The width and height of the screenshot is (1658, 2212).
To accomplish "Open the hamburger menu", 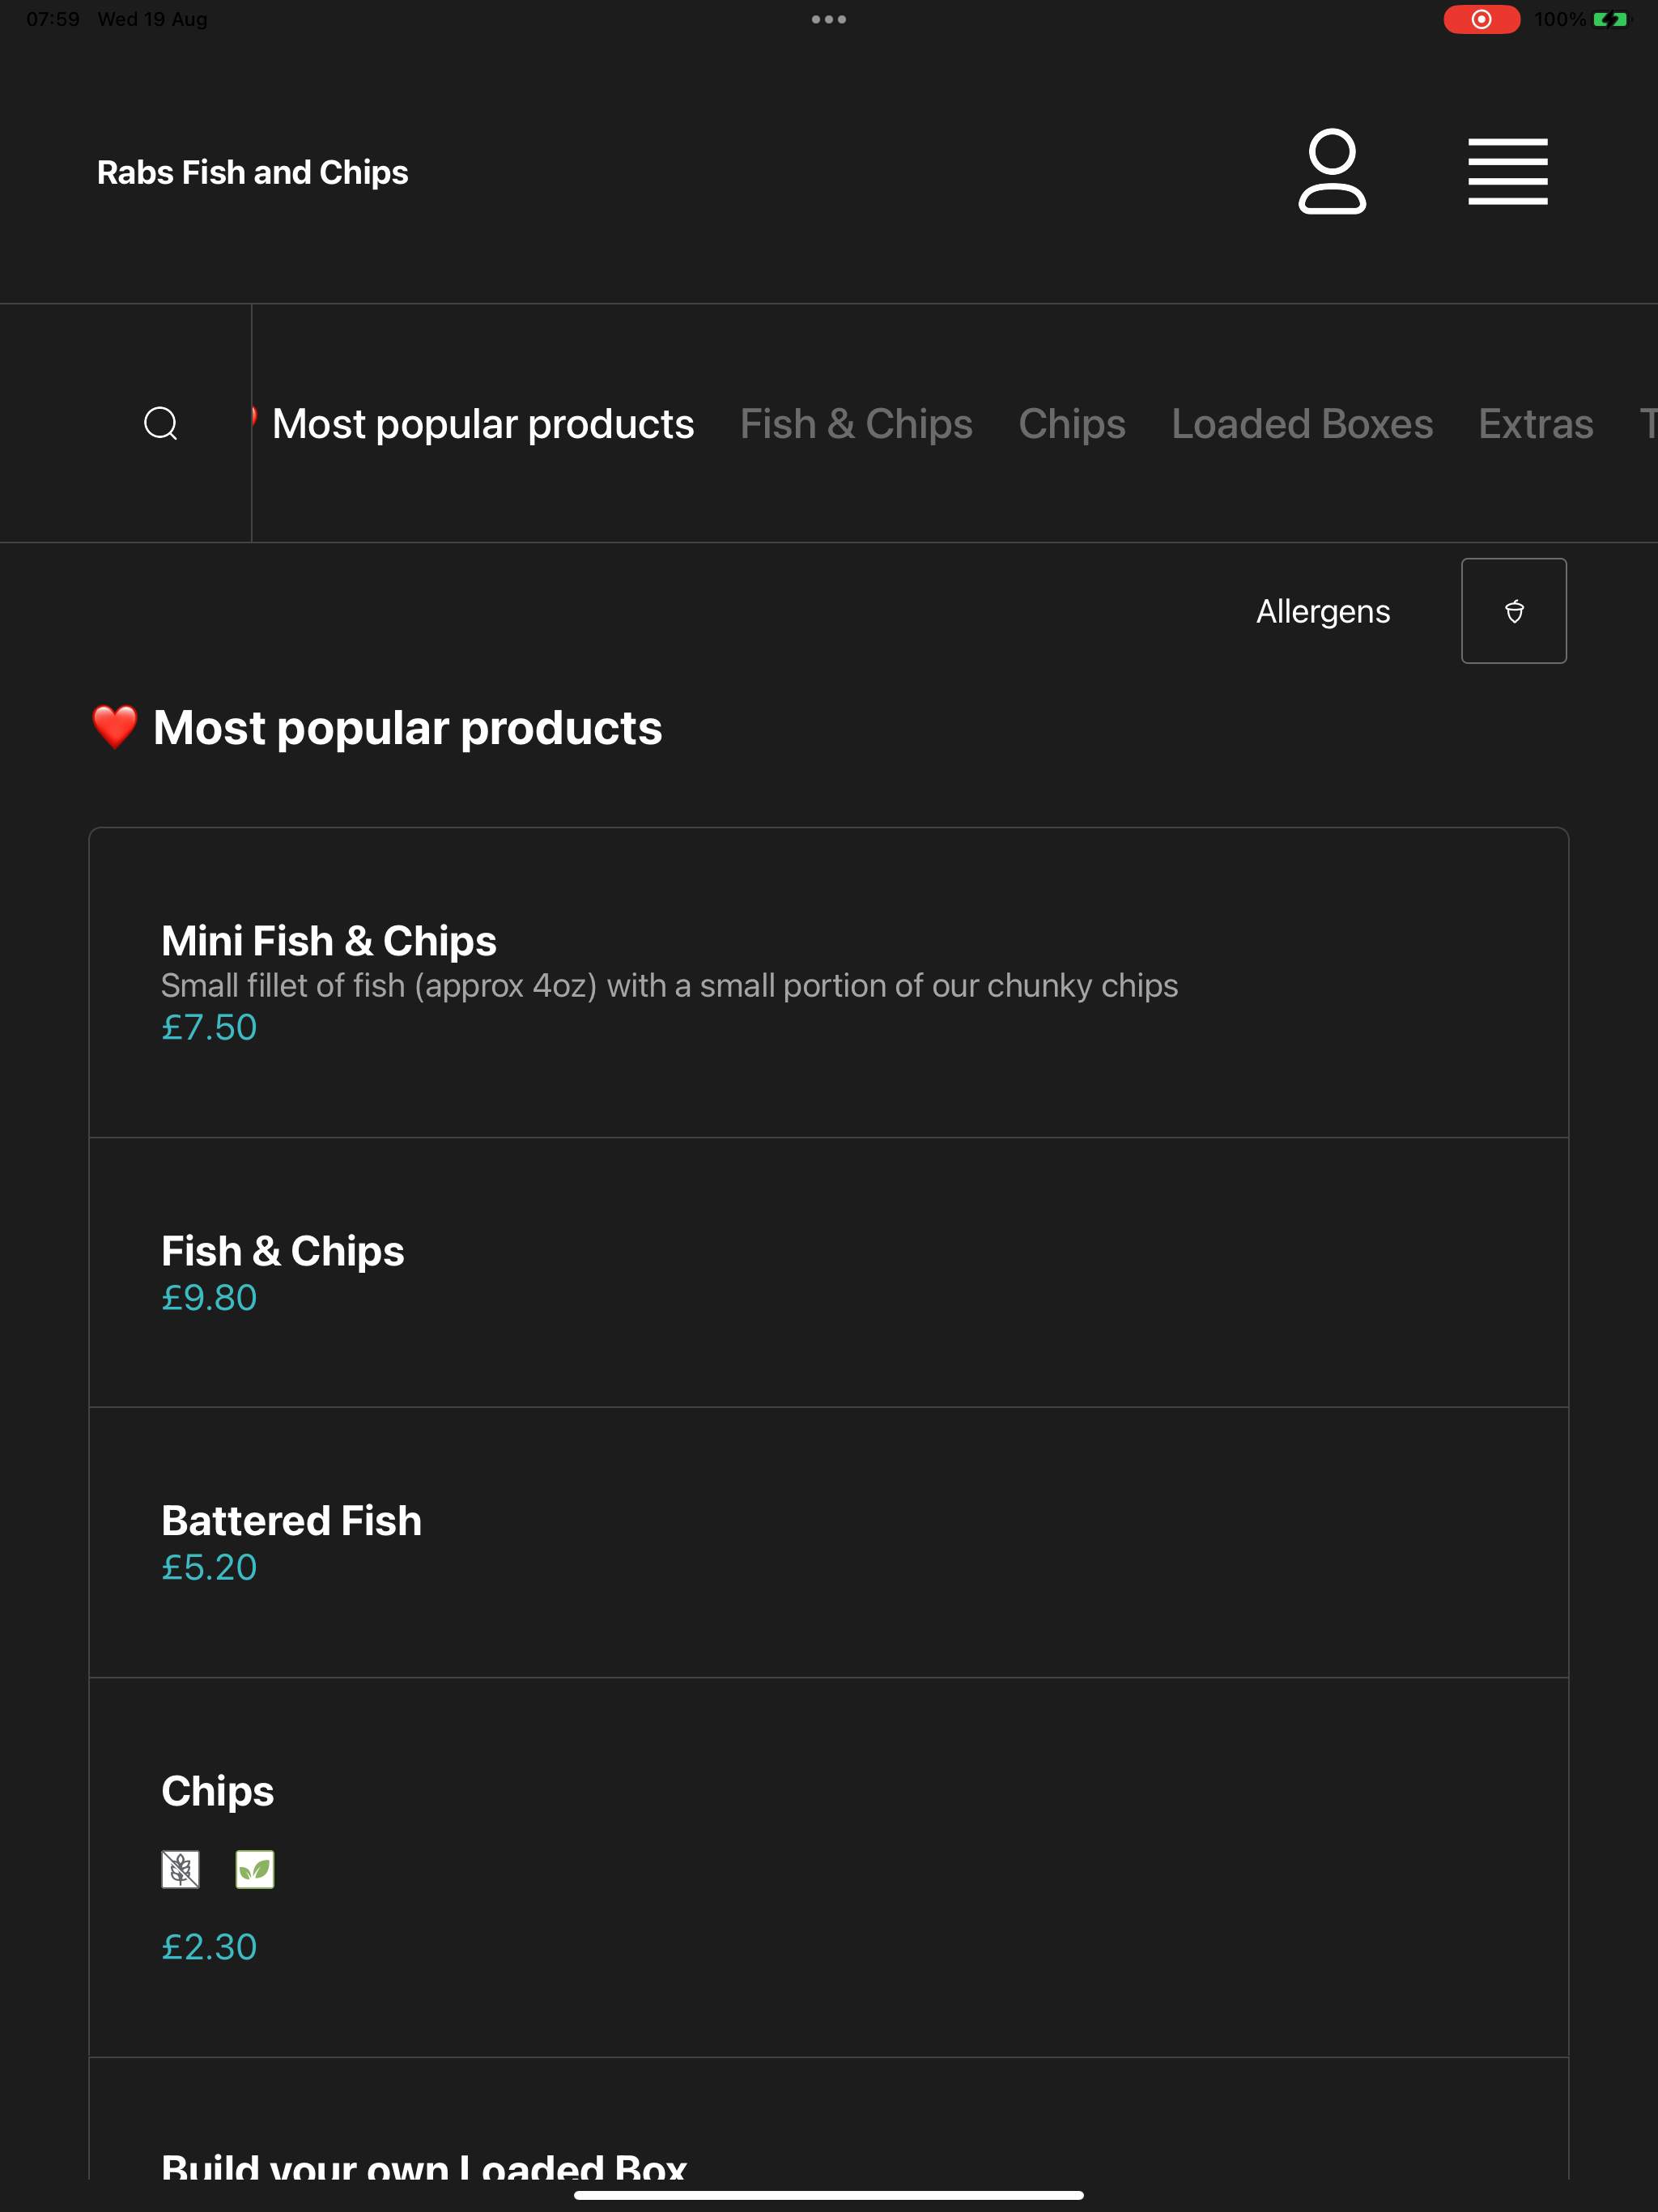I will coord(1507,172).
